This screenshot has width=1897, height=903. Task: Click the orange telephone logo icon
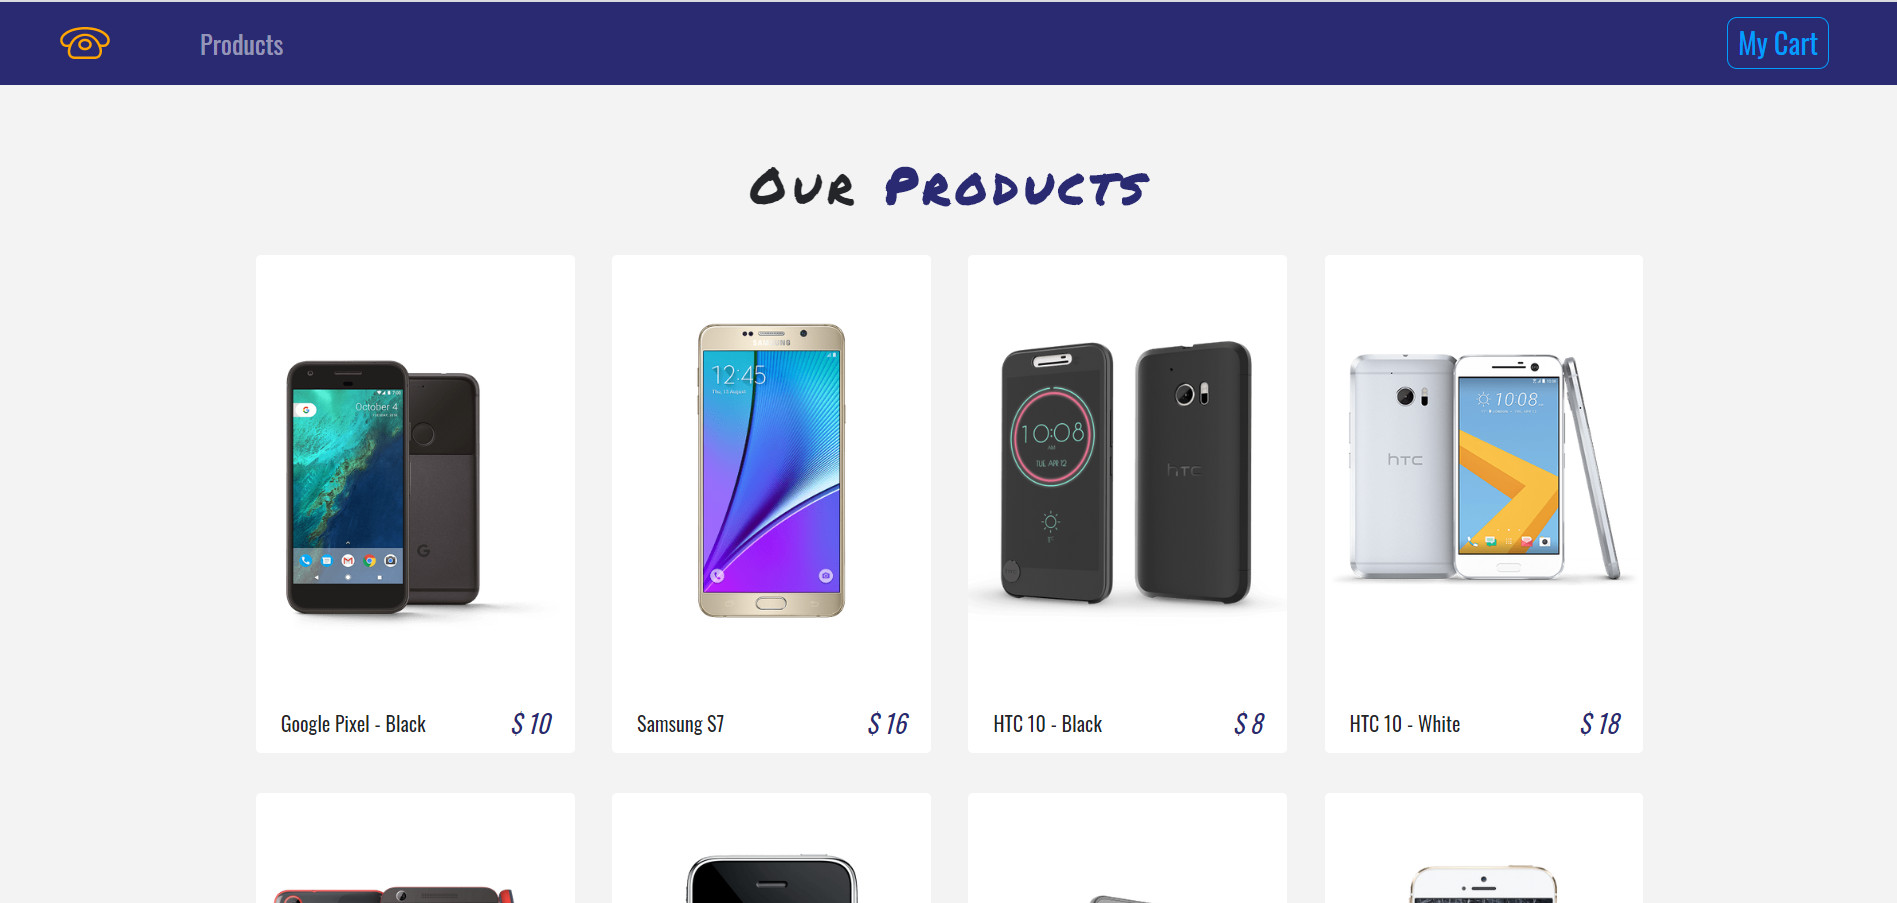85,43
